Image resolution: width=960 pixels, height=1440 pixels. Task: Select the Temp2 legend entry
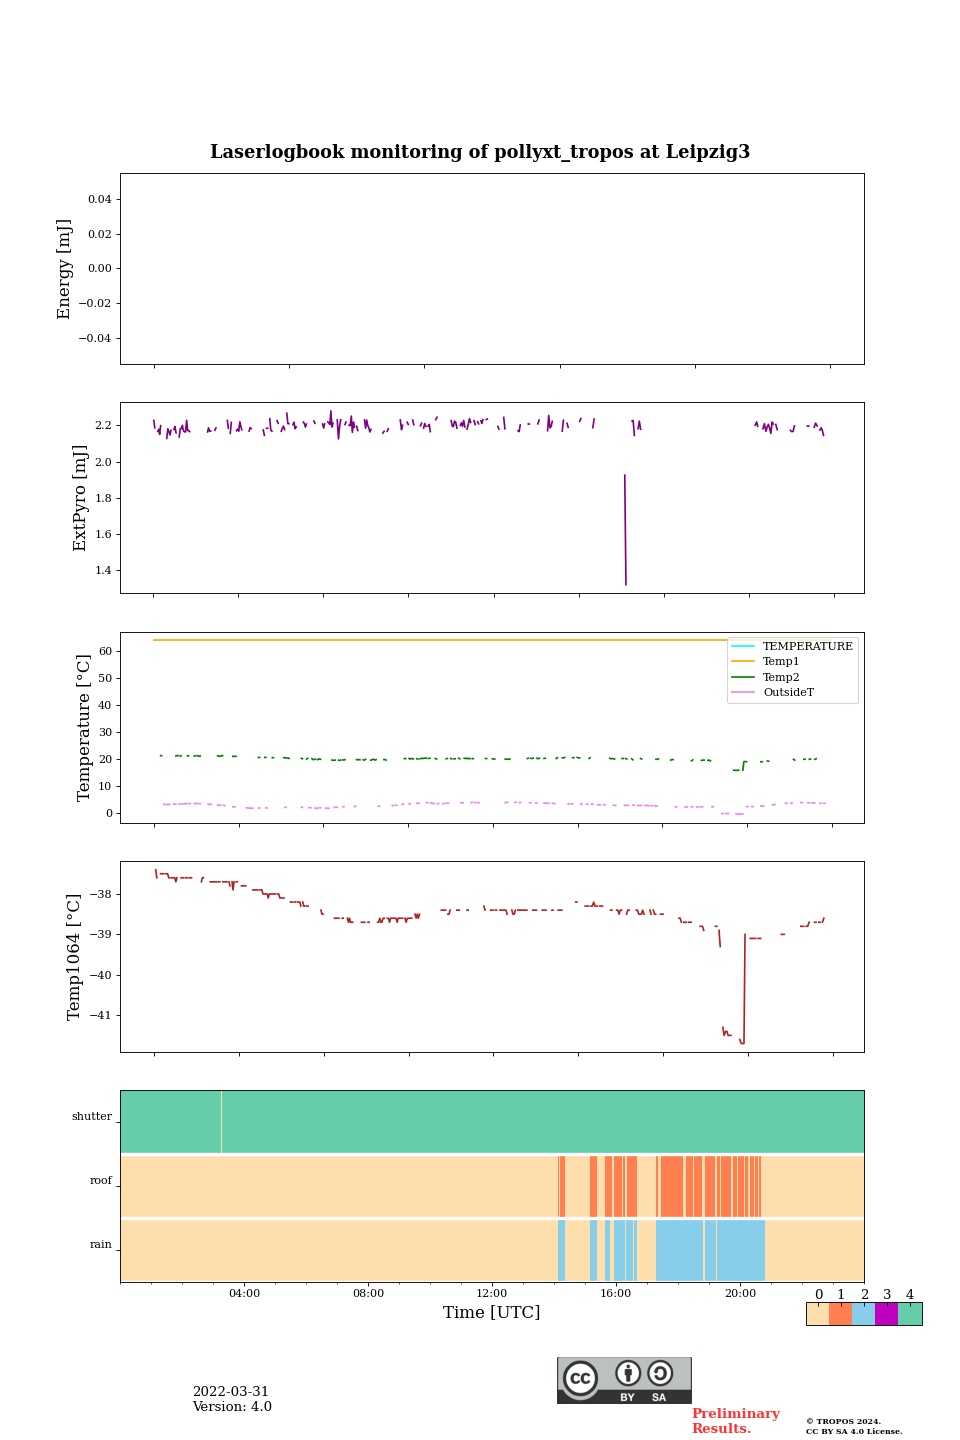[781, 677]
